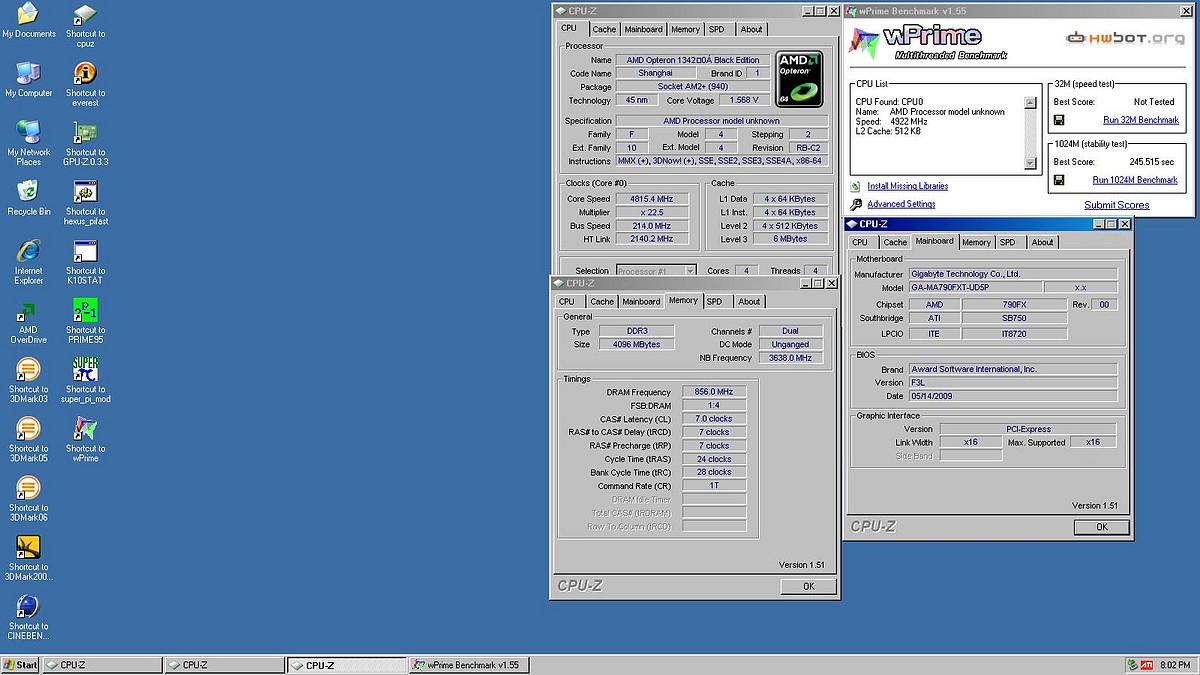The width and height of the screenshot is (1200, 675).
Task: Open SPD tab in the CPU-Z Mainboard window
Action: point(1007,242)
